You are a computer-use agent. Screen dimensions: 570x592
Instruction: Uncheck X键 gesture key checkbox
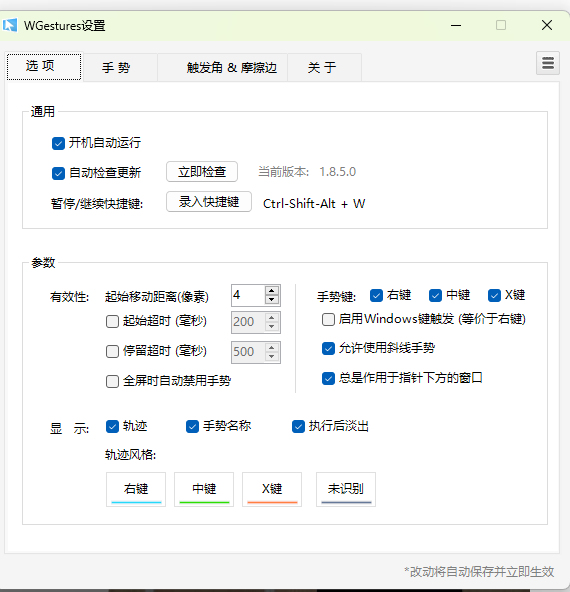pos(494,295)
